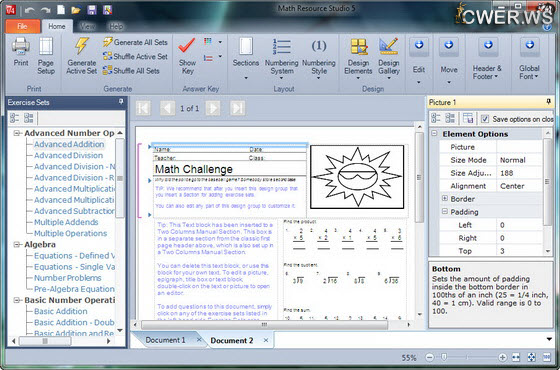Click Generate All Sets

[x=135, y=42]
